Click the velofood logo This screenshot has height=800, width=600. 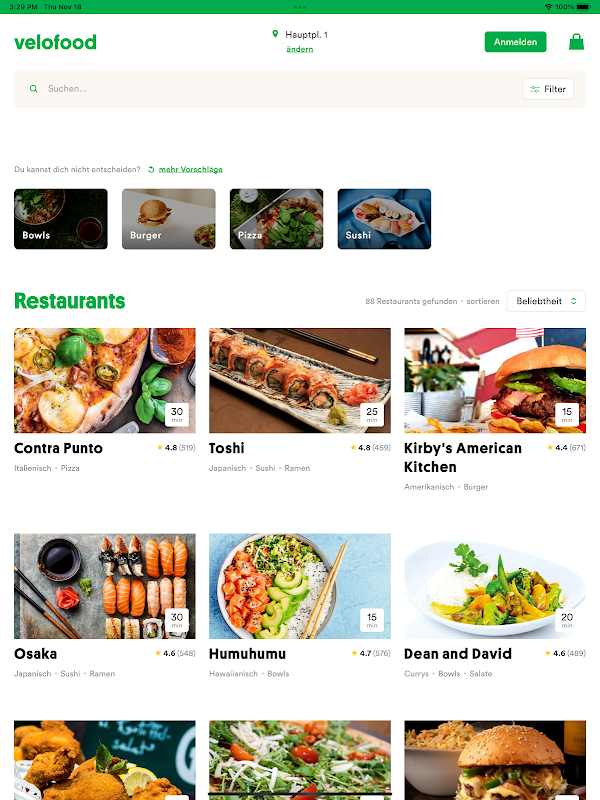pos(55,42)
